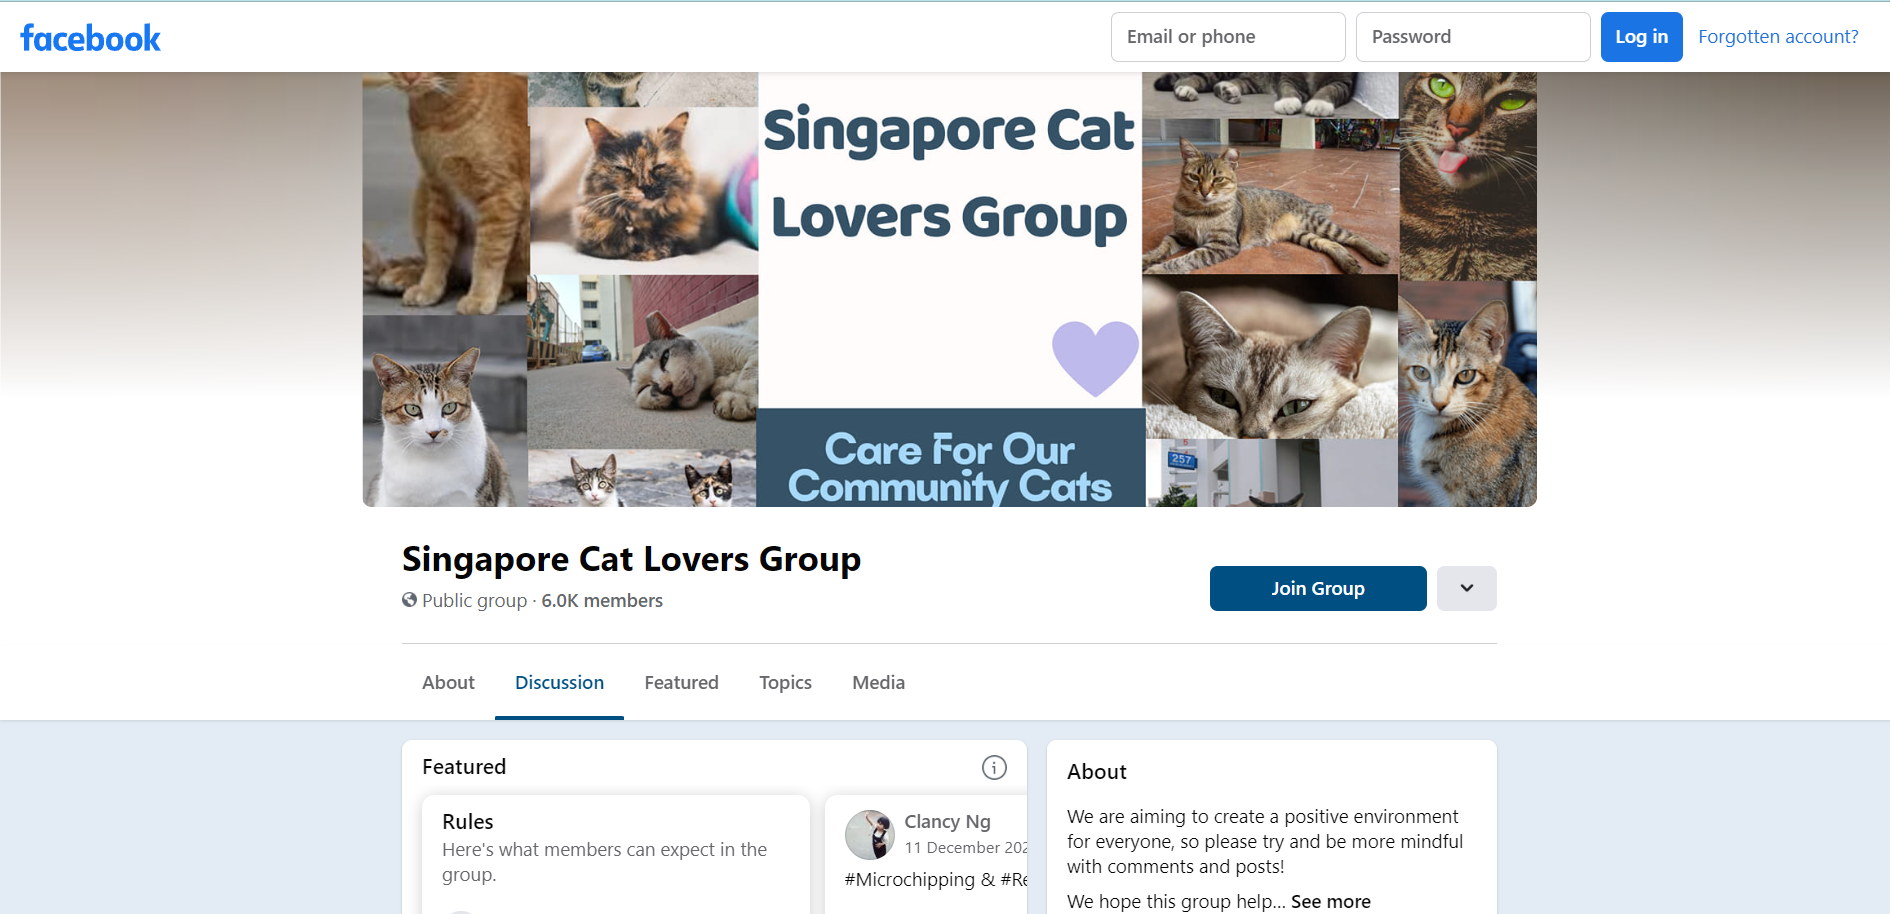Click the Join Group button

pyautogui.click(x=1318, y=588)
